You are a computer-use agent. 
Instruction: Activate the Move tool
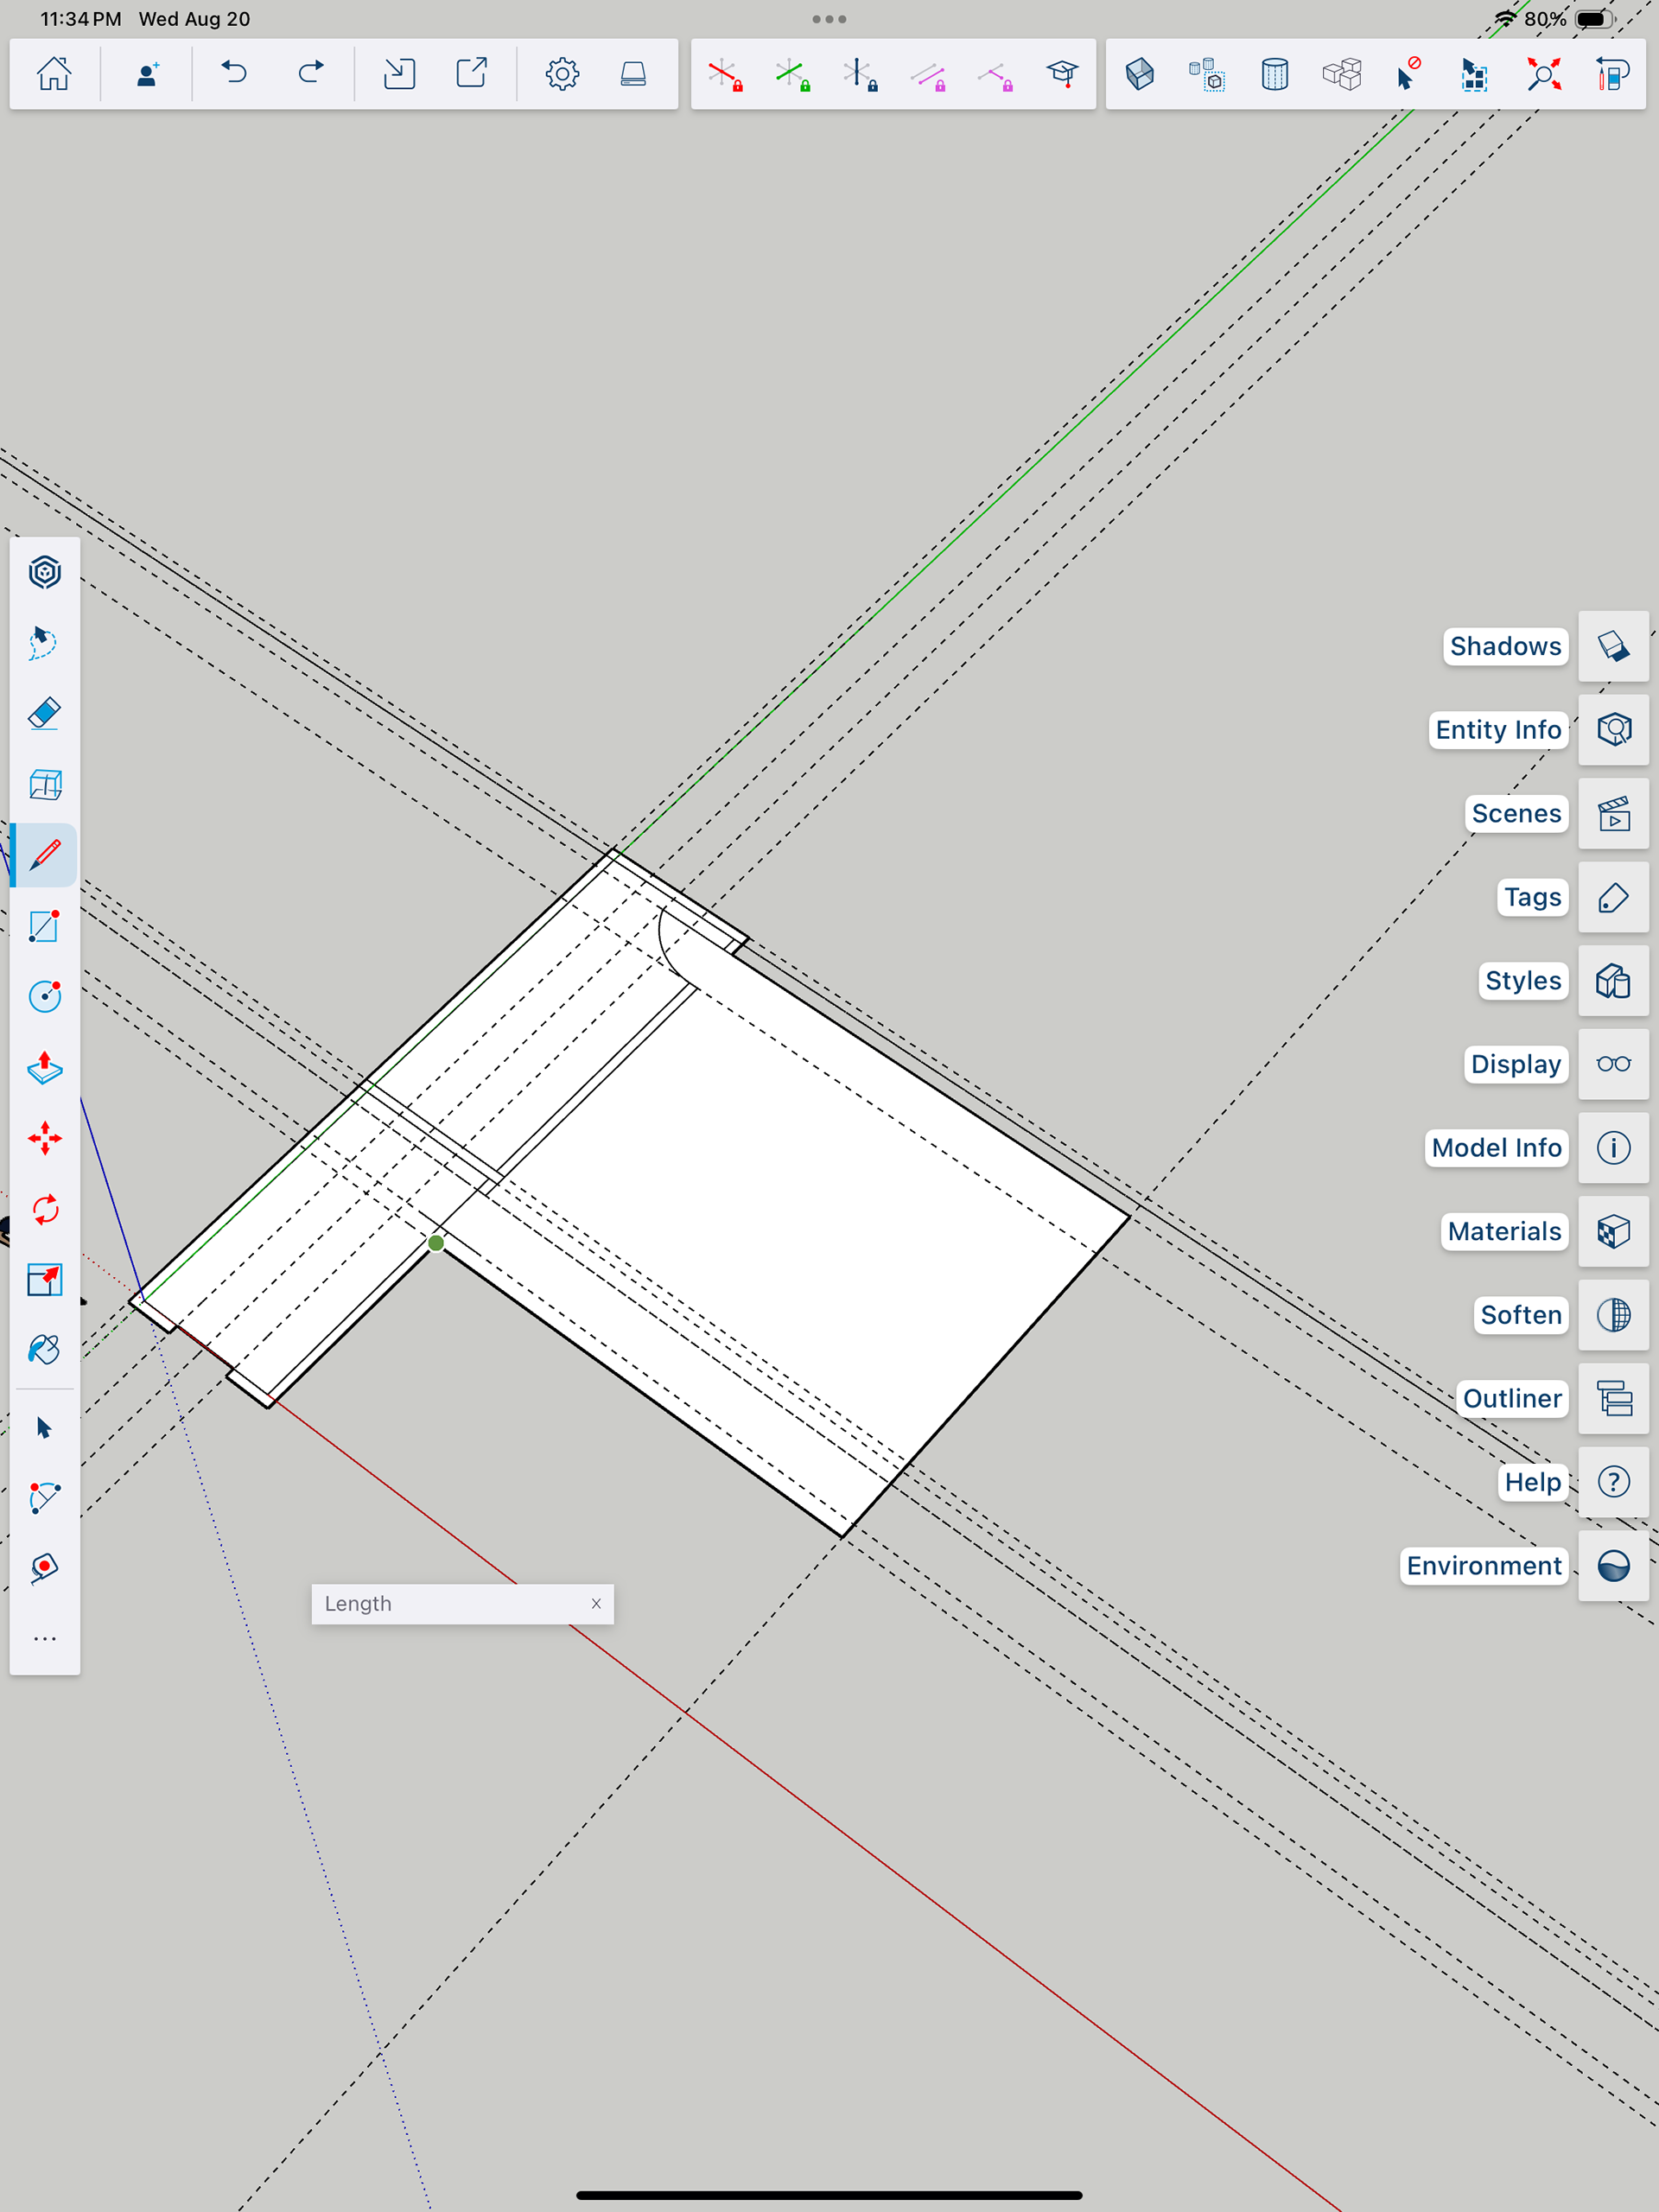(x=44, y=1138)
